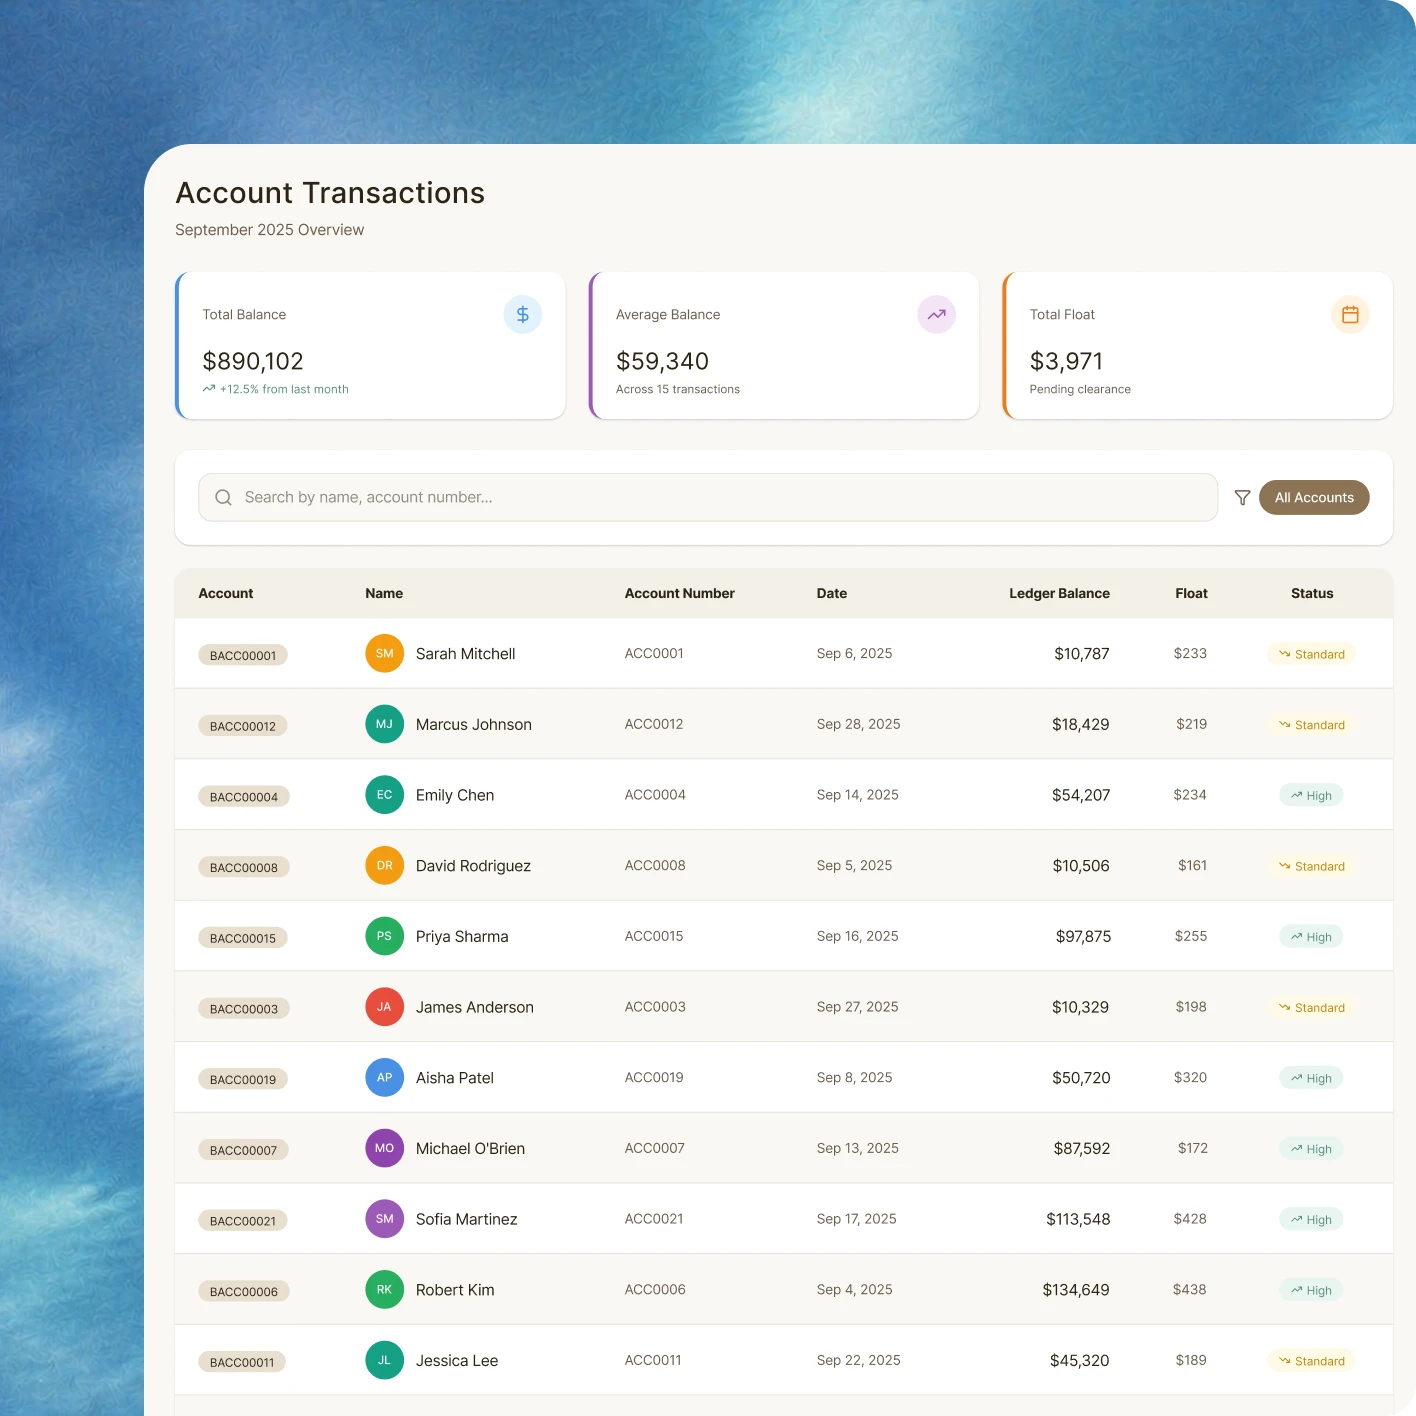Click the trend icon on Average Balance card
The width and height of the screenshot is (1416, 1416).
[937, 315]
